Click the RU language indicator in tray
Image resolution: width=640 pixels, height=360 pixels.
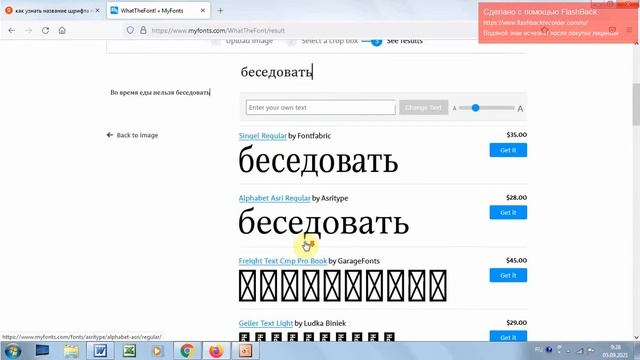tap(539, 350)
